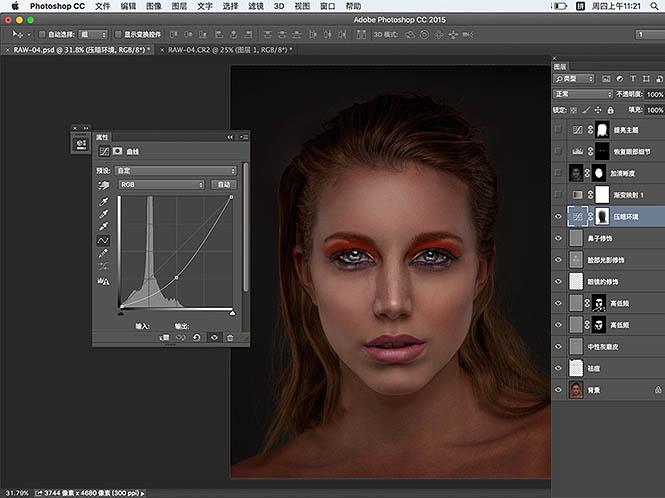Image resolution: width=665 pixels, height=498 pixels.
Task: Click the white point slider under histogram
Action: [x=232, y=312]
